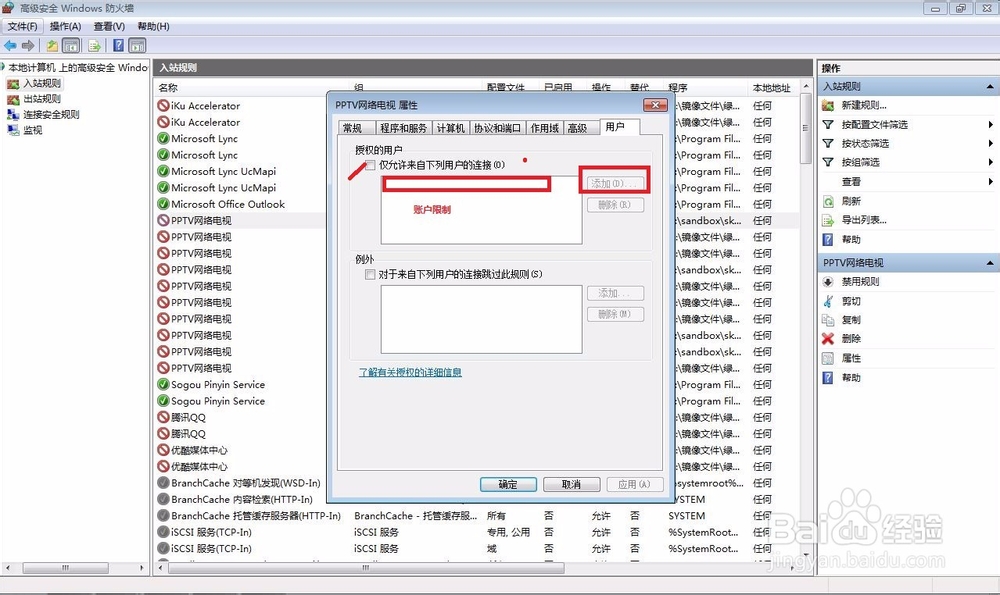Click 新建规则 icon in actions pane
This screenshot has height=595, width=1000.
(828, 105)
